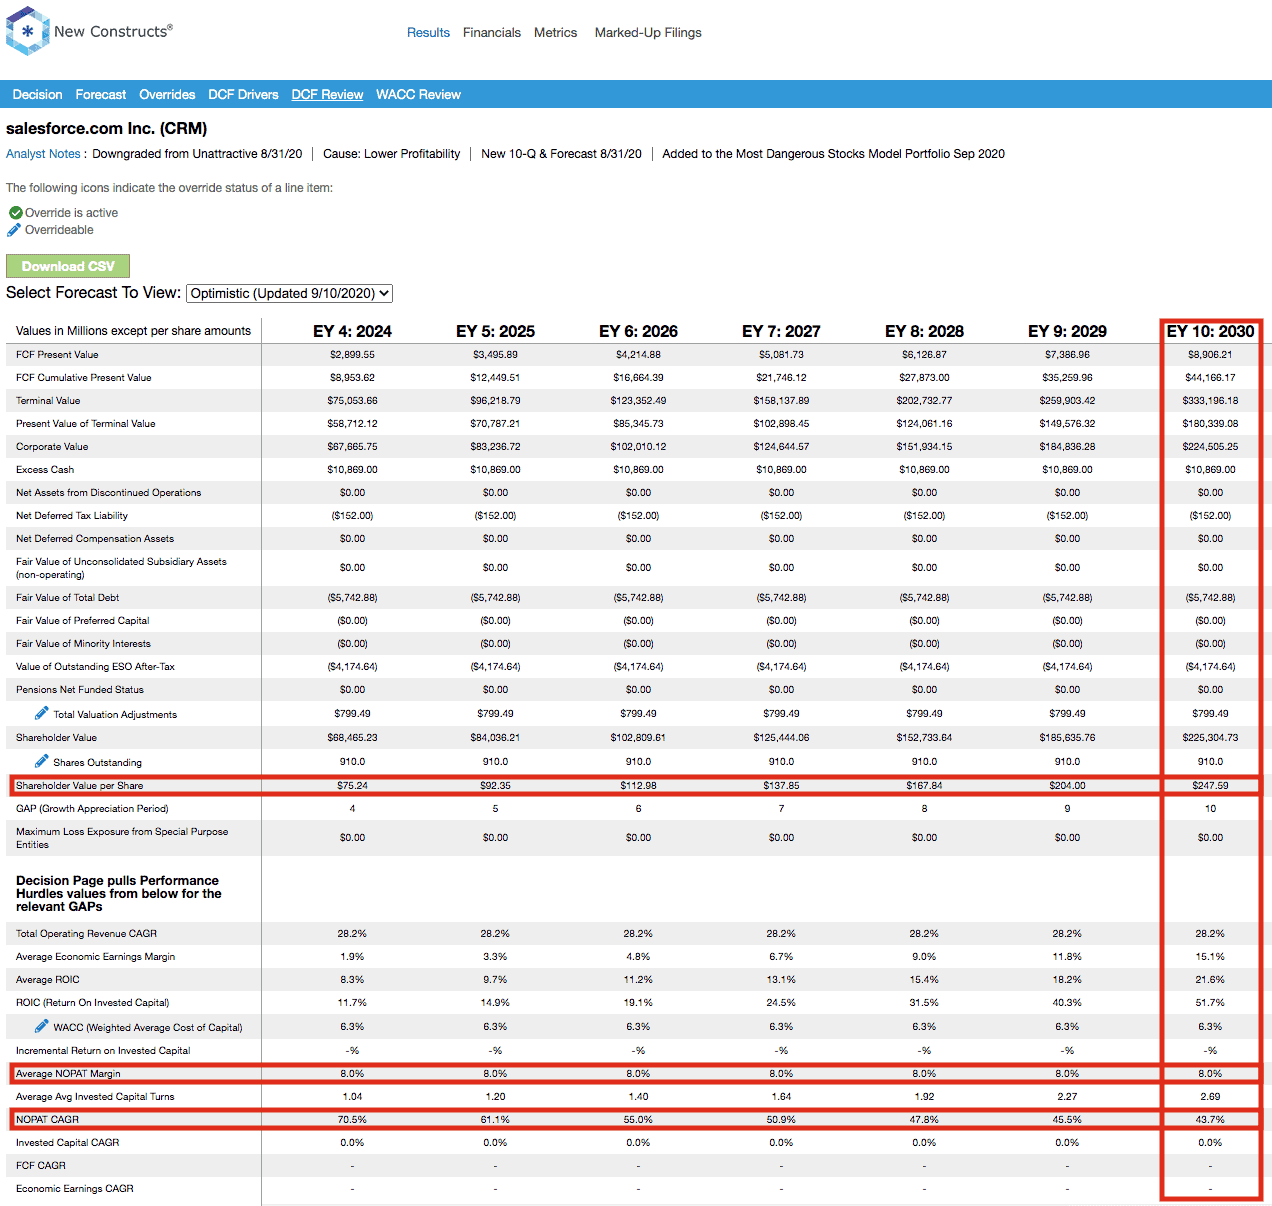
Task: Switch to the Overrides tab
Action: (167, 95)
